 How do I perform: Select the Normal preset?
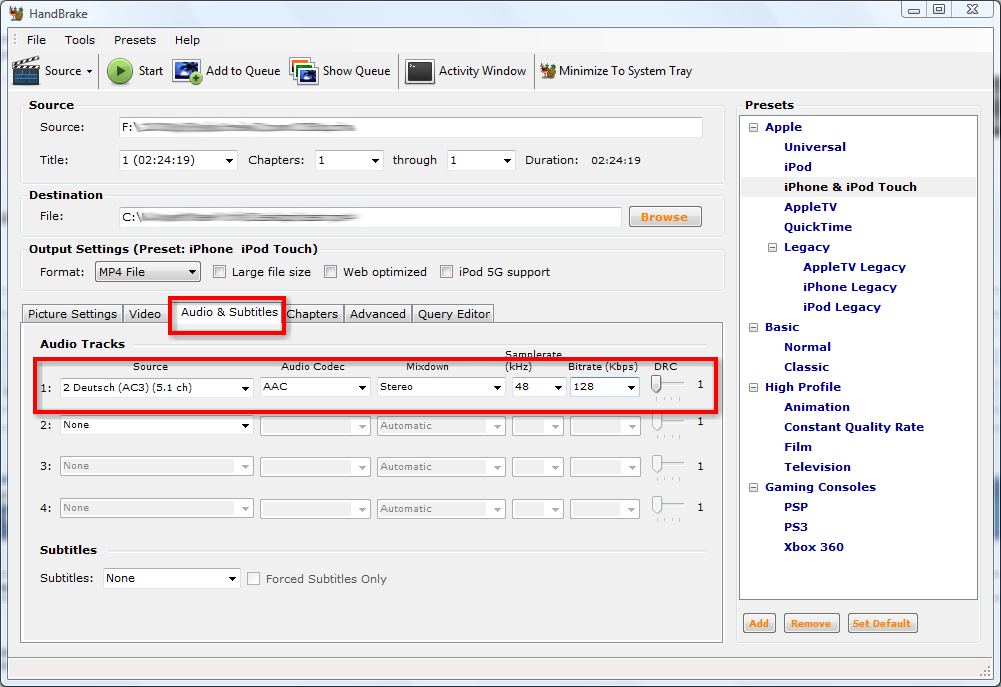click(x=808, y=347)
